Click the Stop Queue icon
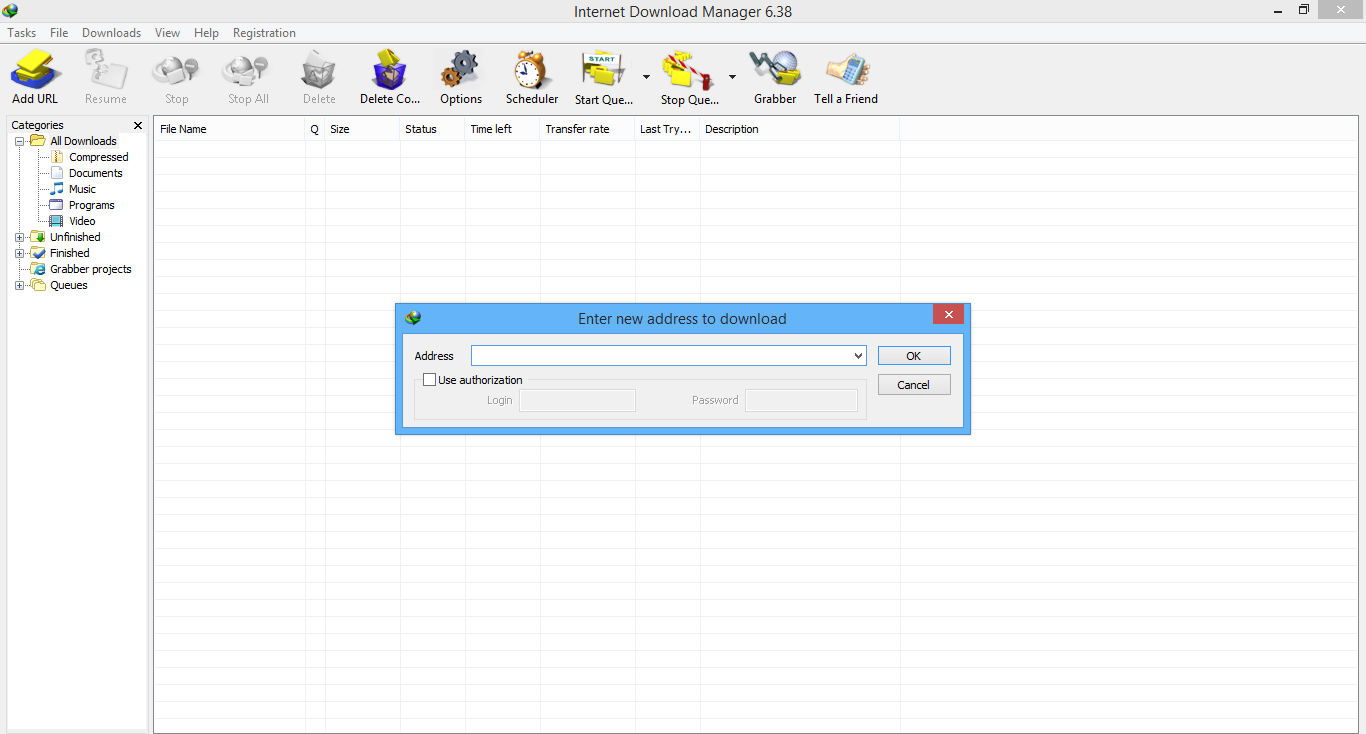This screenshot has width=1366, height=734. pos(689,70)
